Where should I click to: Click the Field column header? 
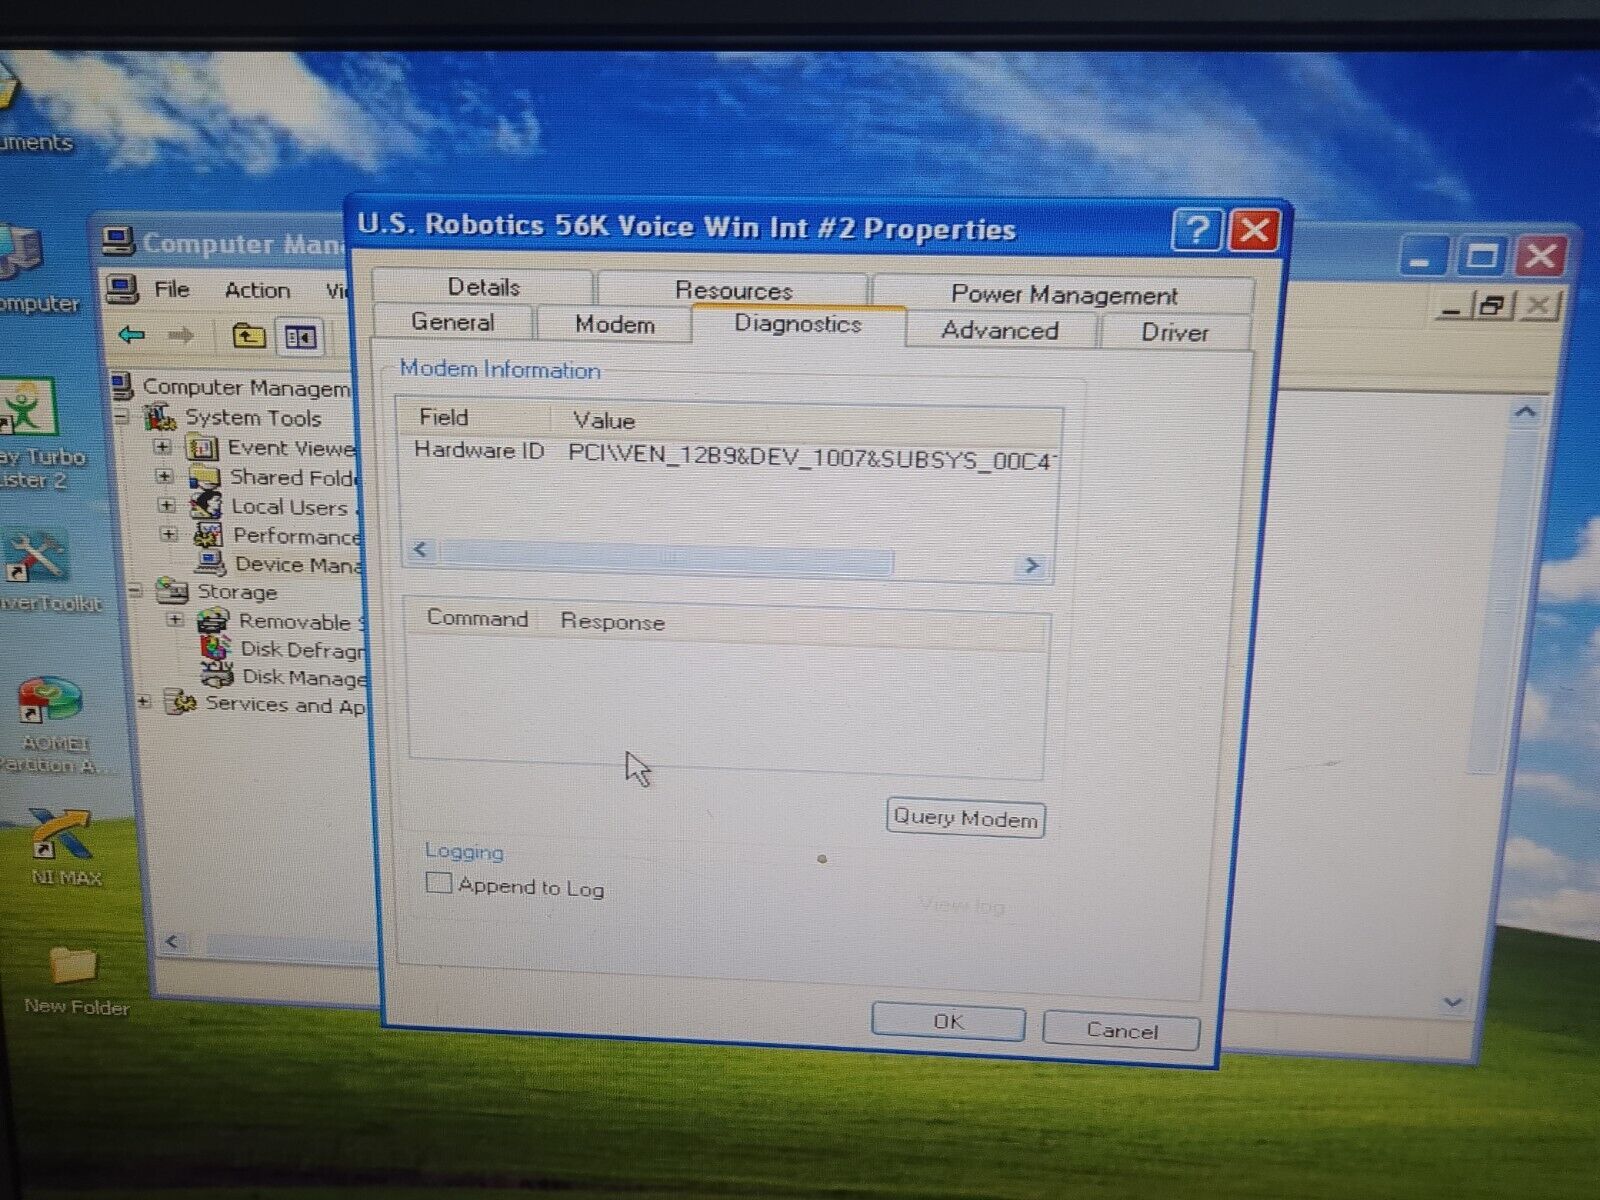point(474,417)
